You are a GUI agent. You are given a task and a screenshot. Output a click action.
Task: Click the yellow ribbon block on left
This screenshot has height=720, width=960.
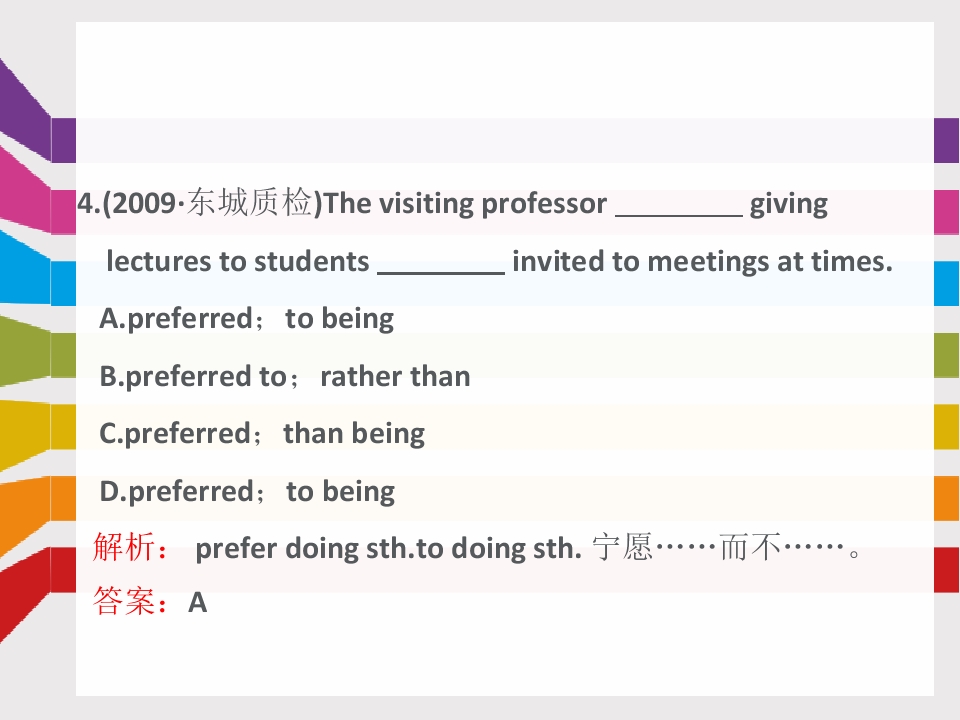click(x=63, y=427)
